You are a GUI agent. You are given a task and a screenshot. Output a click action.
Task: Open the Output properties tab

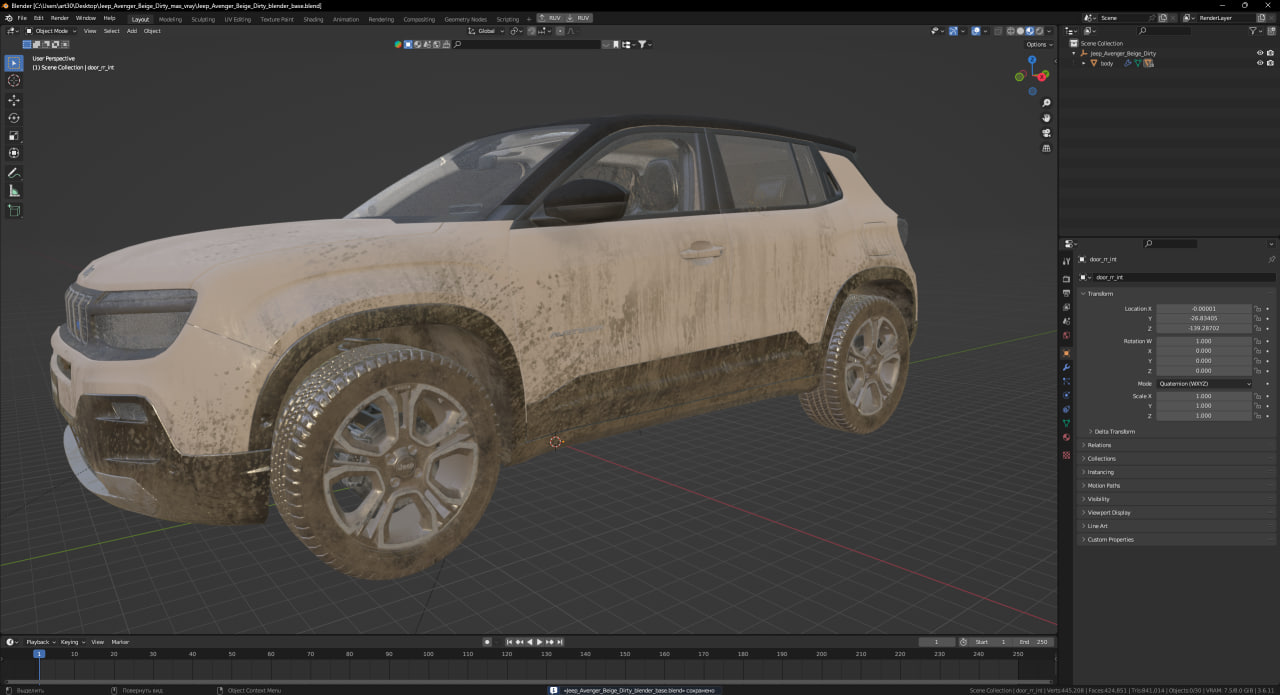pos(1066,293)
